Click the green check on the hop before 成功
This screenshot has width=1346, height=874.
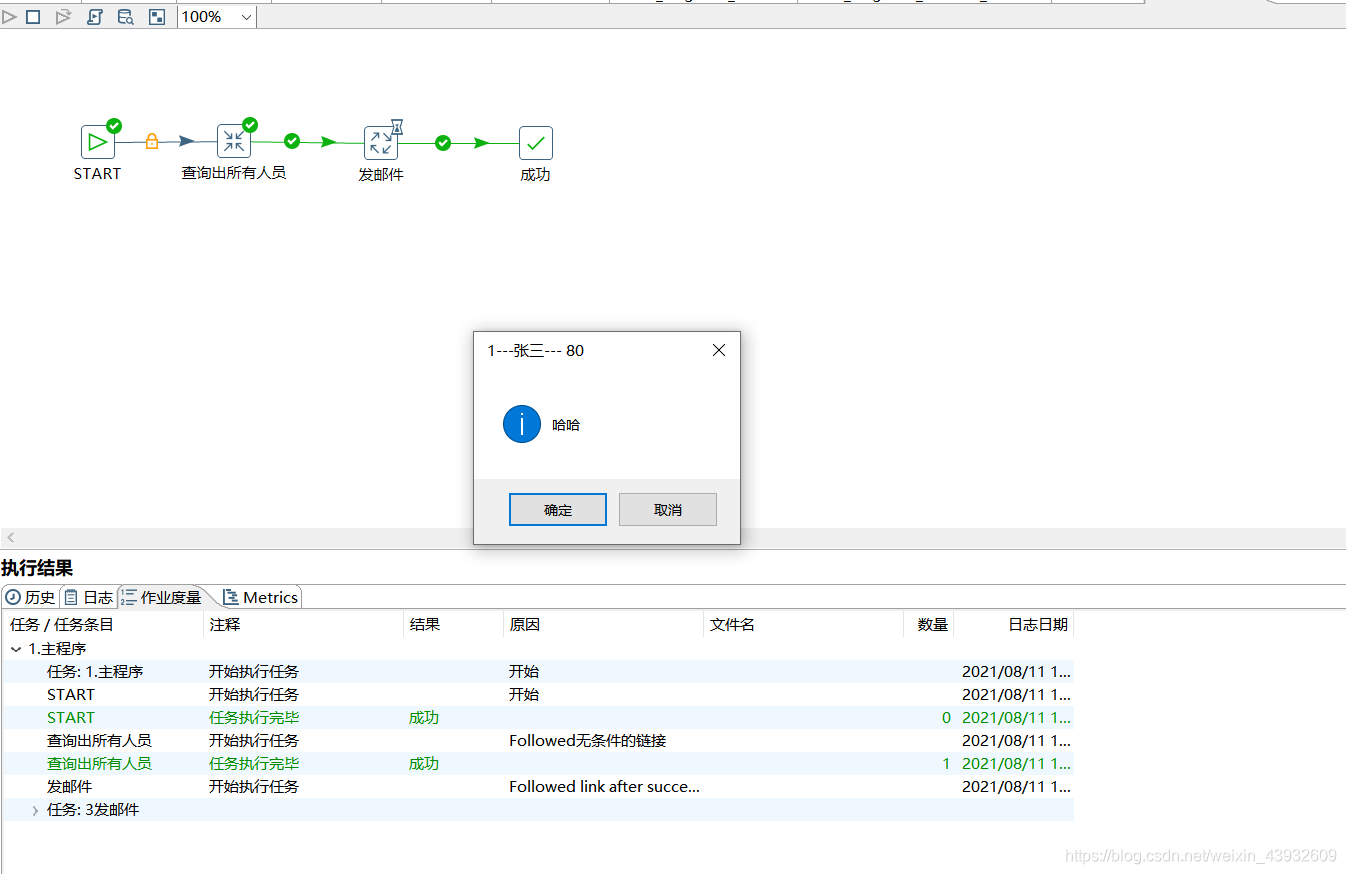pos(443,143)
